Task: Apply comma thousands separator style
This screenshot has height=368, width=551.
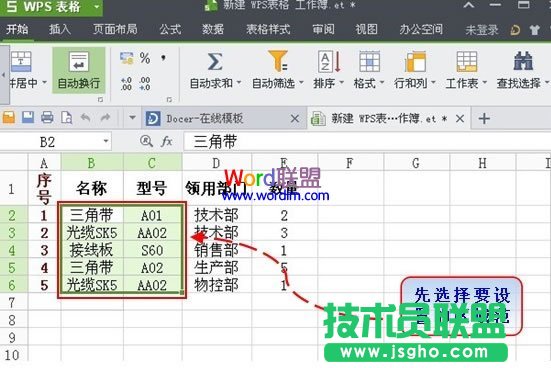Action: [x=163, y=58]
